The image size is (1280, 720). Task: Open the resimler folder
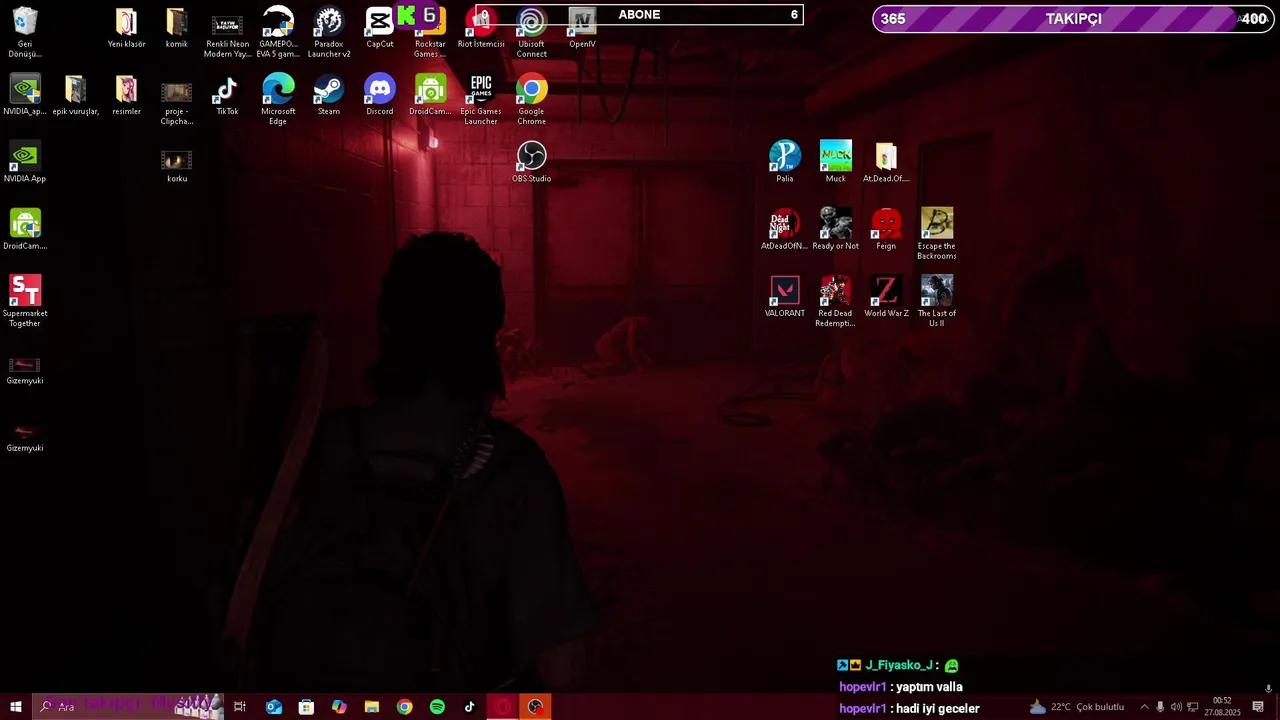pos(126,95)
